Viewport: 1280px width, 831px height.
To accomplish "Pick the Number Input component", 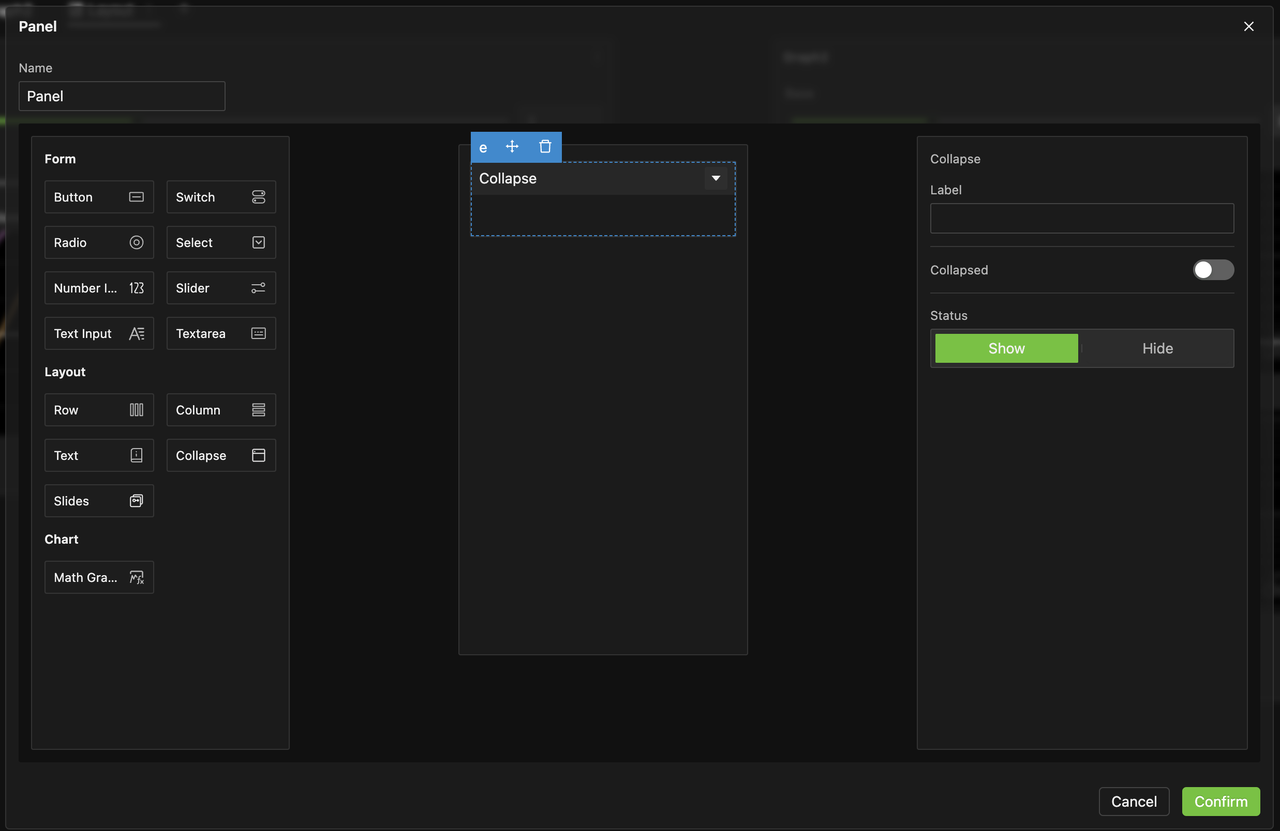I will pyautogui.click(x=99, y=288).
